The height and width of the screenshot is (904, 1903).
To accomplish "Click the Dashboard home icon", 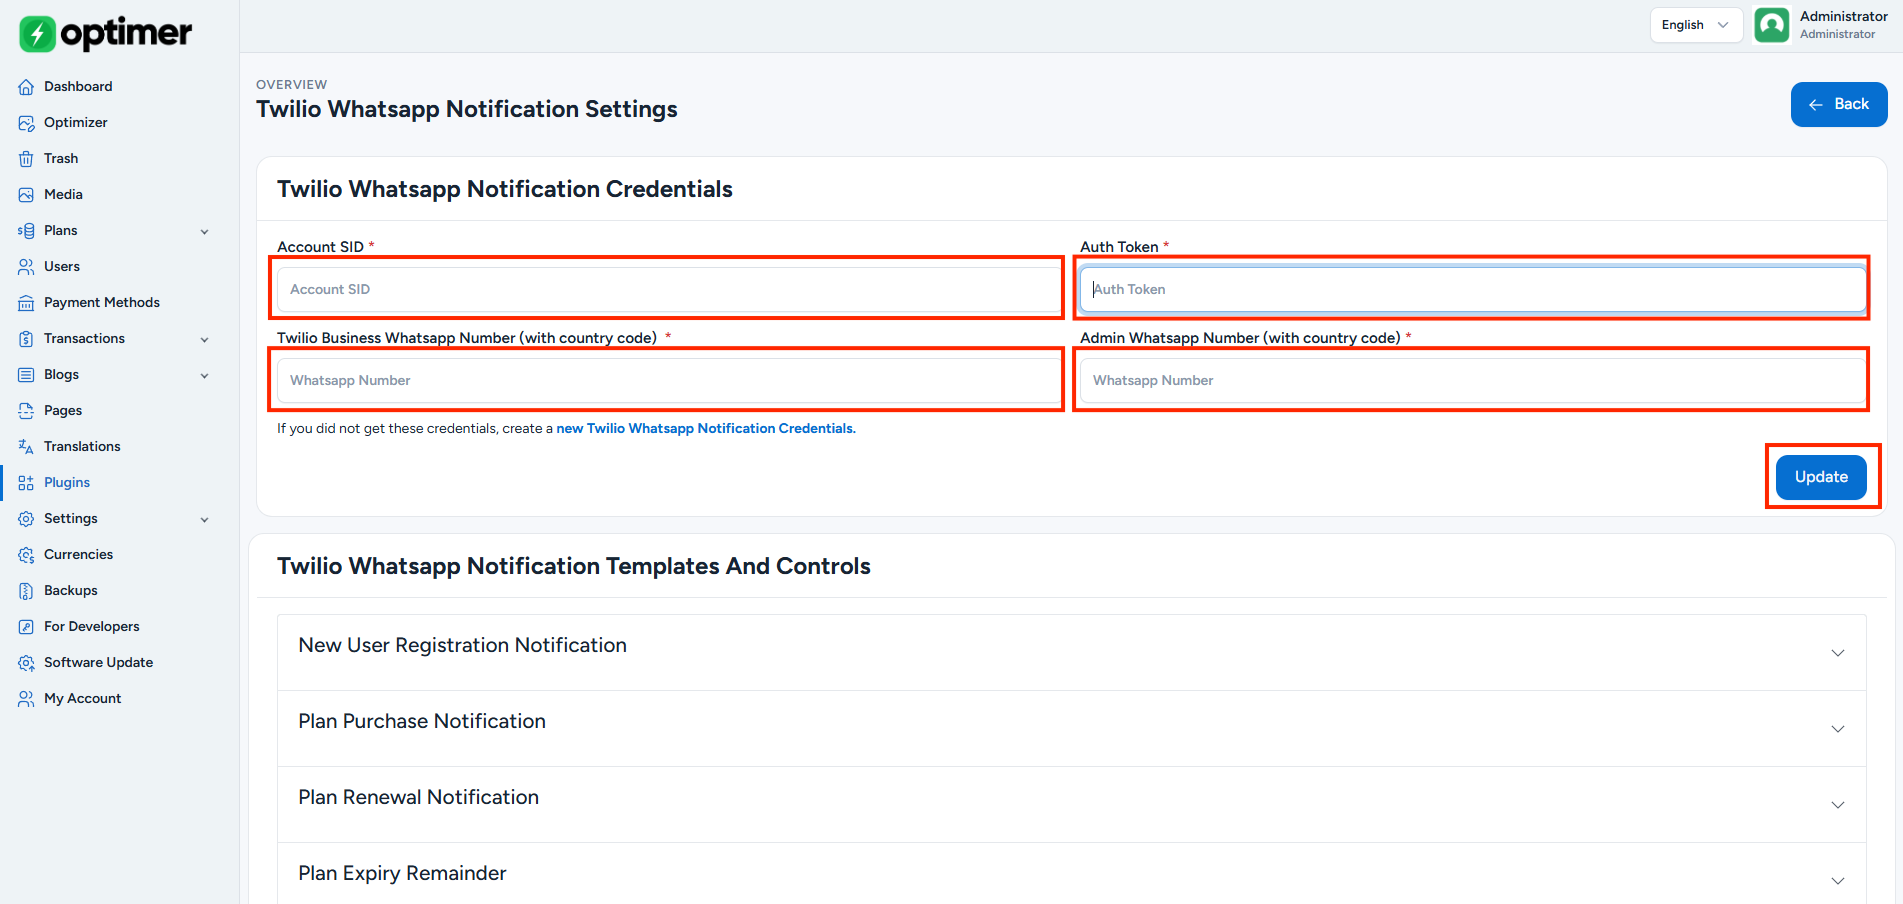I will pos(26,87).
